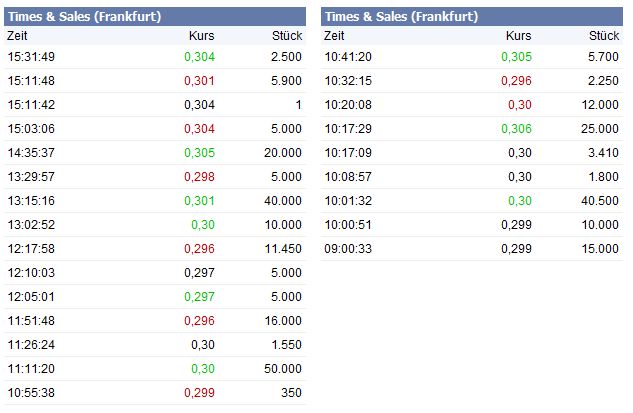This screenshot has height=413, width=633.
Task: Click the Stück column header in the right table
Action: [x=604, y=36]
